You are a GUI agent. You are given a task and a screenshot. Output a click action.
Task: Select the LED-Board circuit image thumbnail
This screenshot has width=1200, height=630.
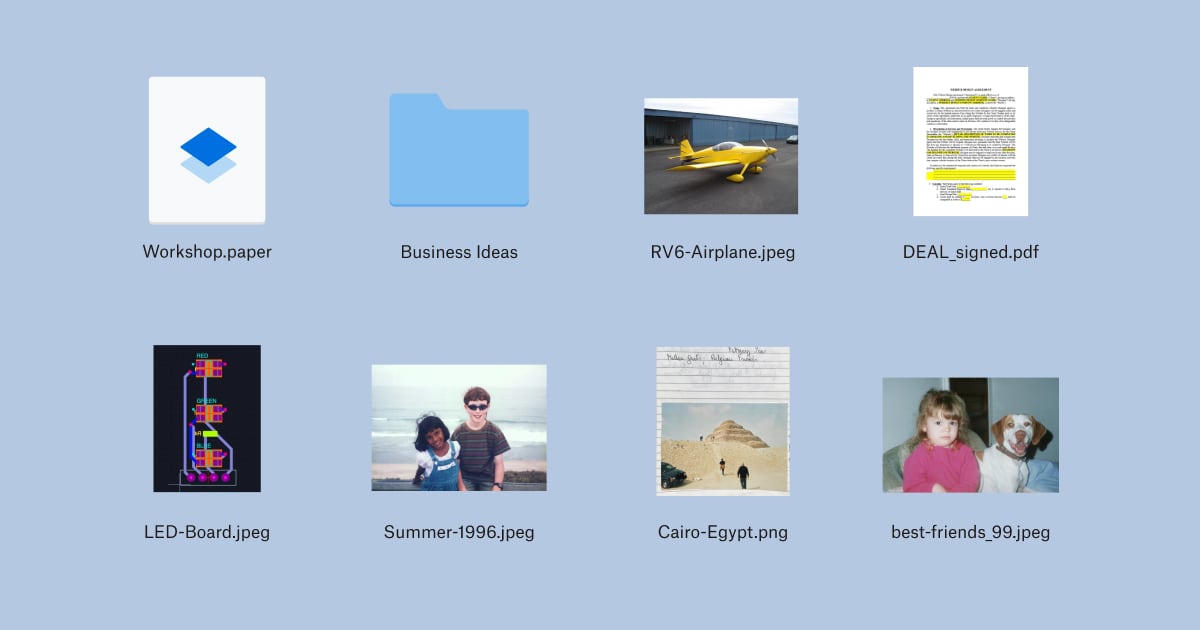(x=207, y=418)
